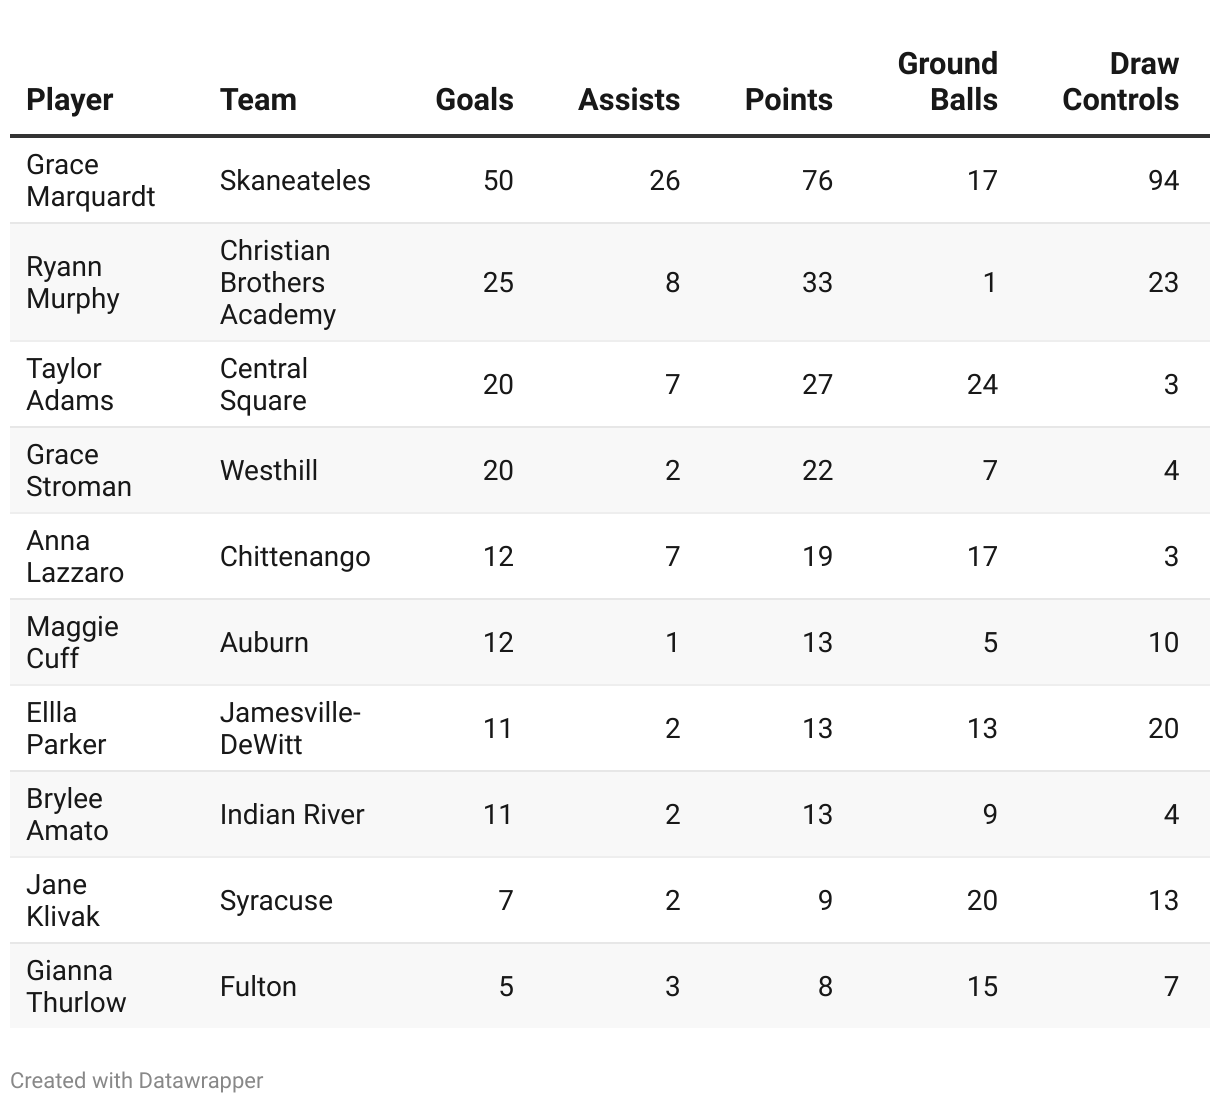Click Grace Marquardt's 76 points value
Image resolution: width=1220 pixels, height=1104 pixels.
[x=816, y=181]
